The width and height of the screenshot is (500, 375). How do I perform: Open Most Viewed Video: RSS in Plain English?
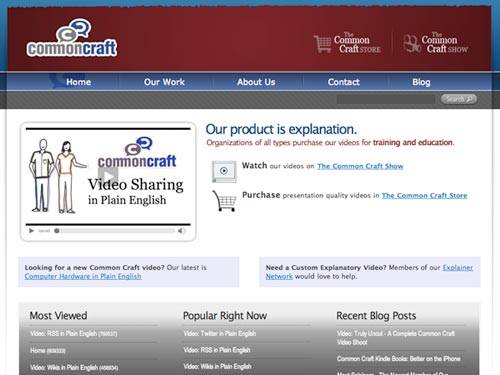pos(73,334)
